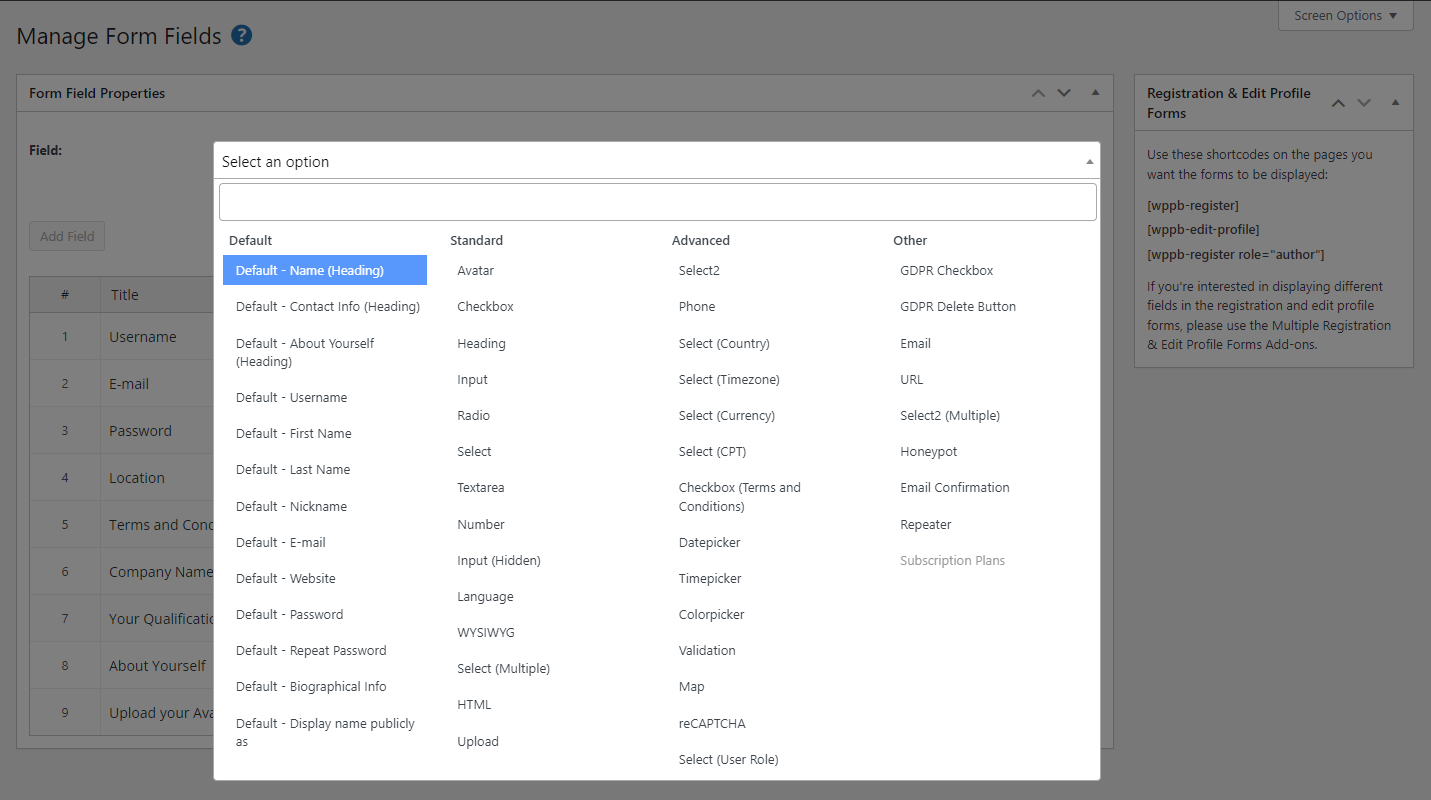Pick the Colorpicker field type
The height and width of the screenshot is (800, 1431).
[x=711, y=614]
